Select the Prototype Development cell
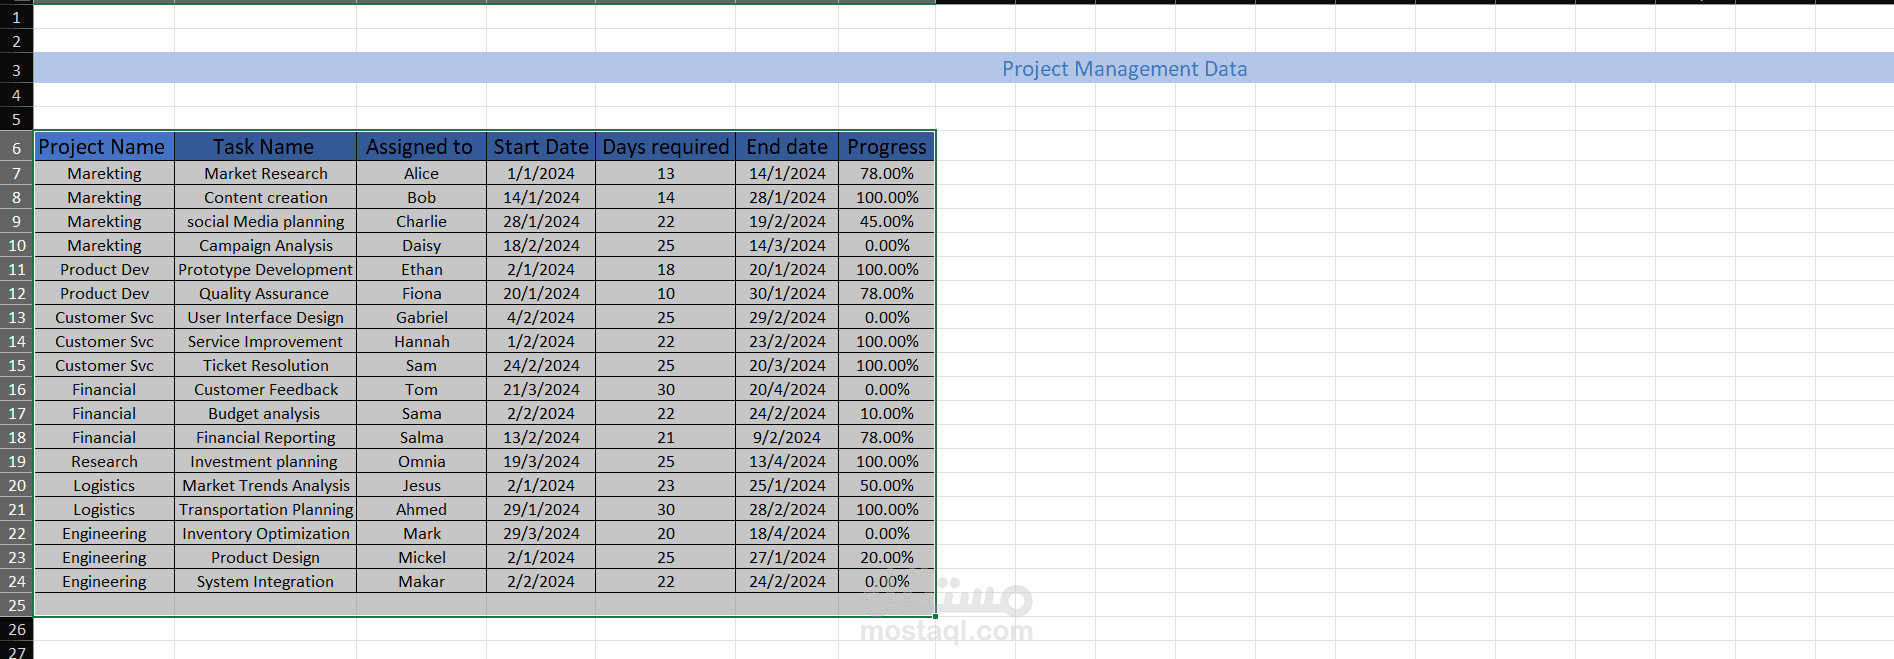Image resolution: width=1894 pixels, height=659 pixels. (x=265, y=269)
